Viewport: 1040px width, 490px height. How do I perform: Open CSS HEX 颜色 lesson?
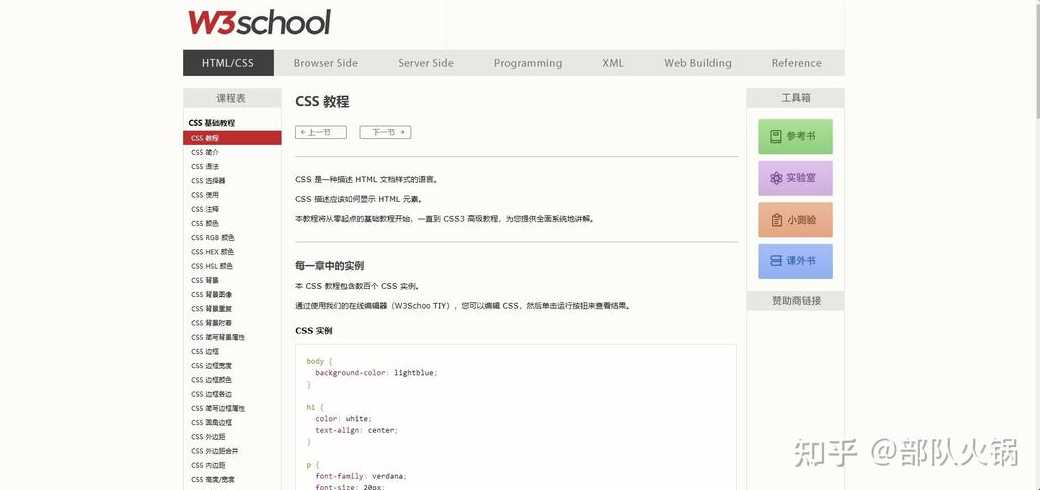click(x=213, y=252)
